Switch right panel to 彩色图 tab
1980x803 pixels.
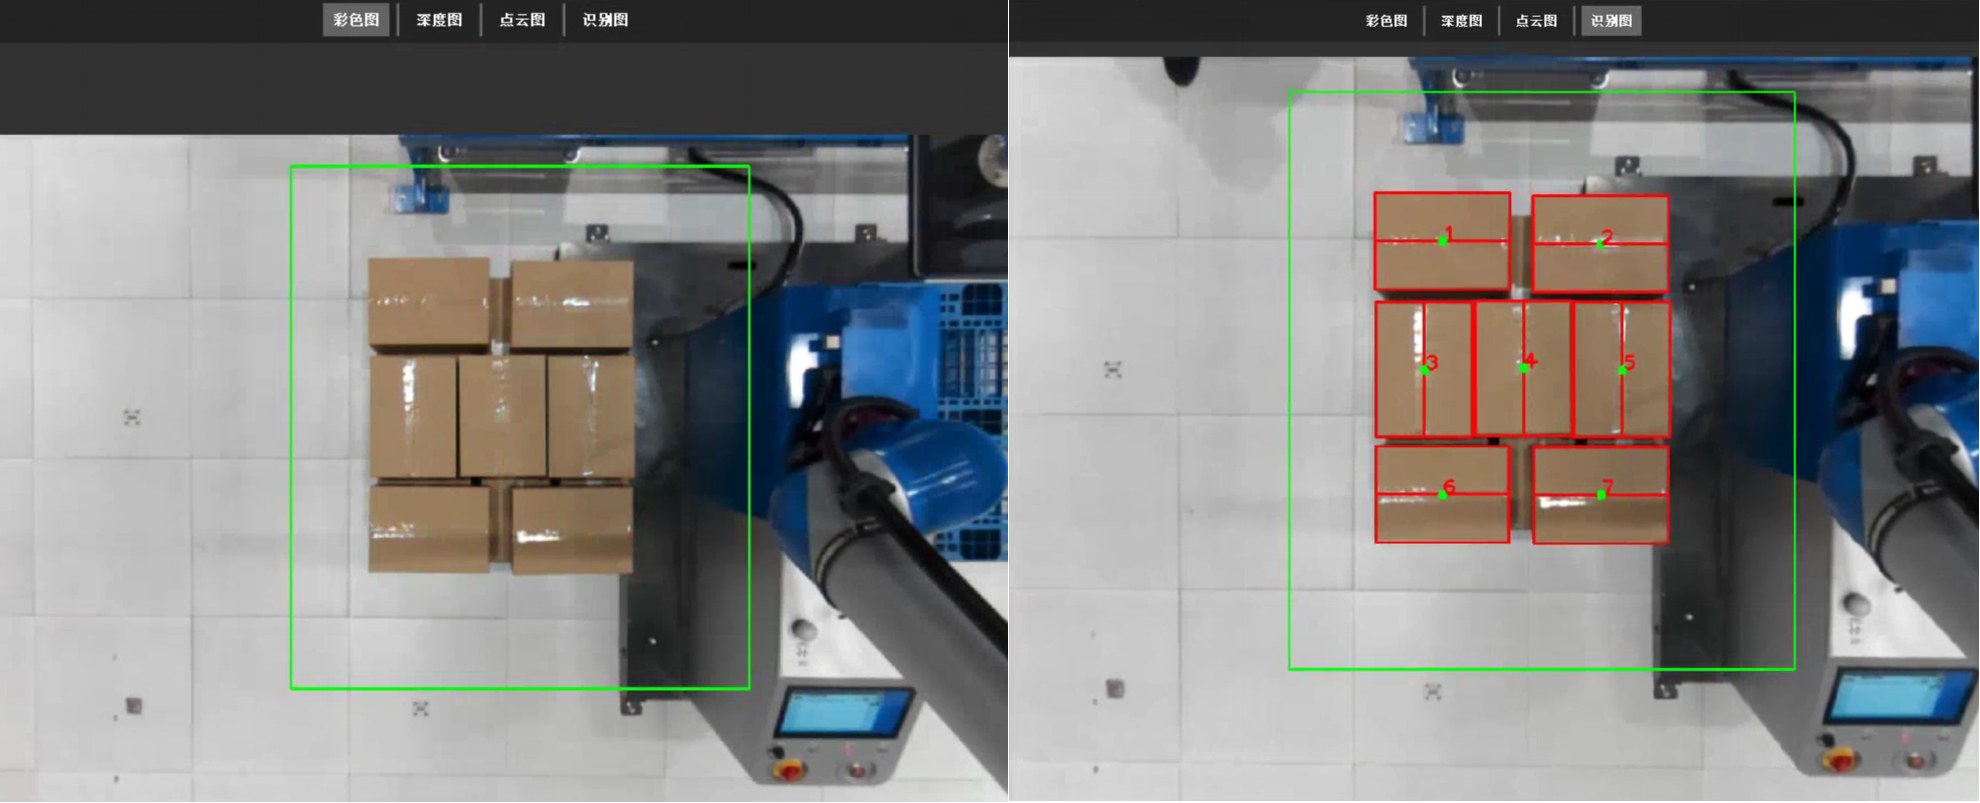click(x=1386, y=21)
